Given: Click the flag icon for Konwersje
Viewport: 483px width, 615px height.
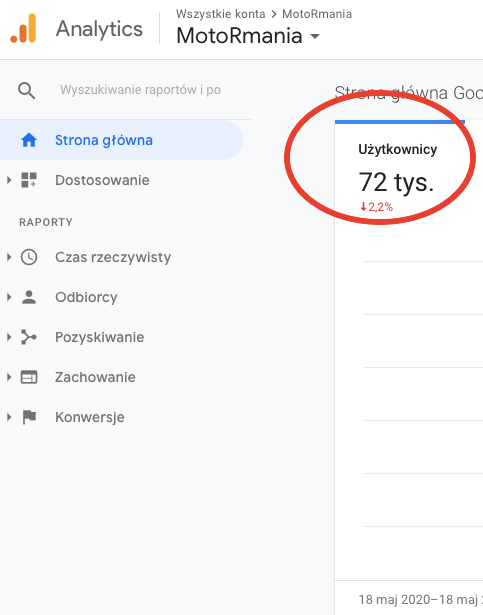Looking at the screenshot, I should 29,417.
